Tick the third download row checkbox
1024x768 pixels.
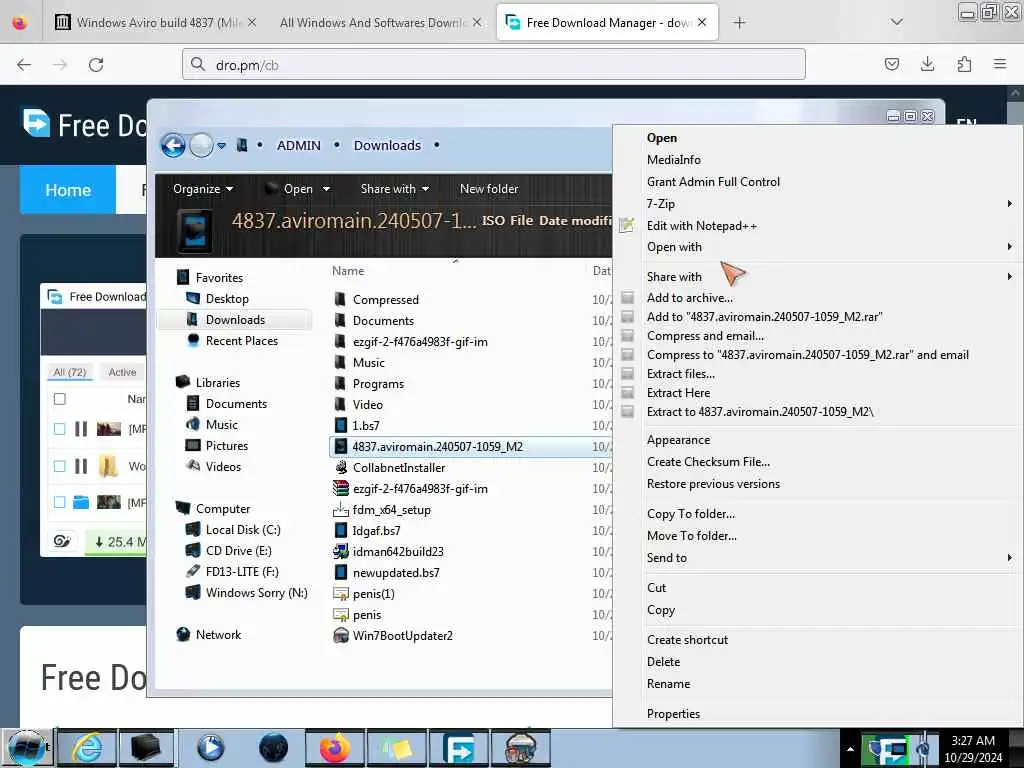(x=59, y=502)
